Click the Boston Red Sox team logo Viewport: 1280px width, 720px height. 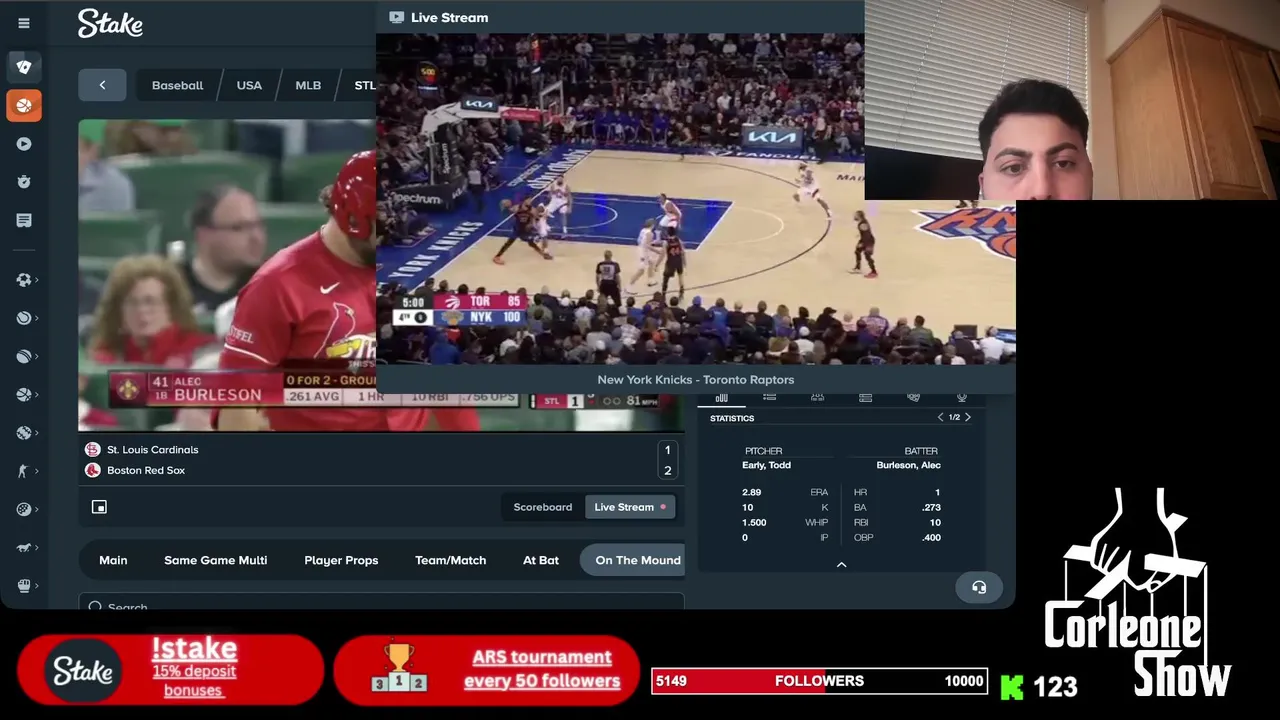[x=92, y=470]
